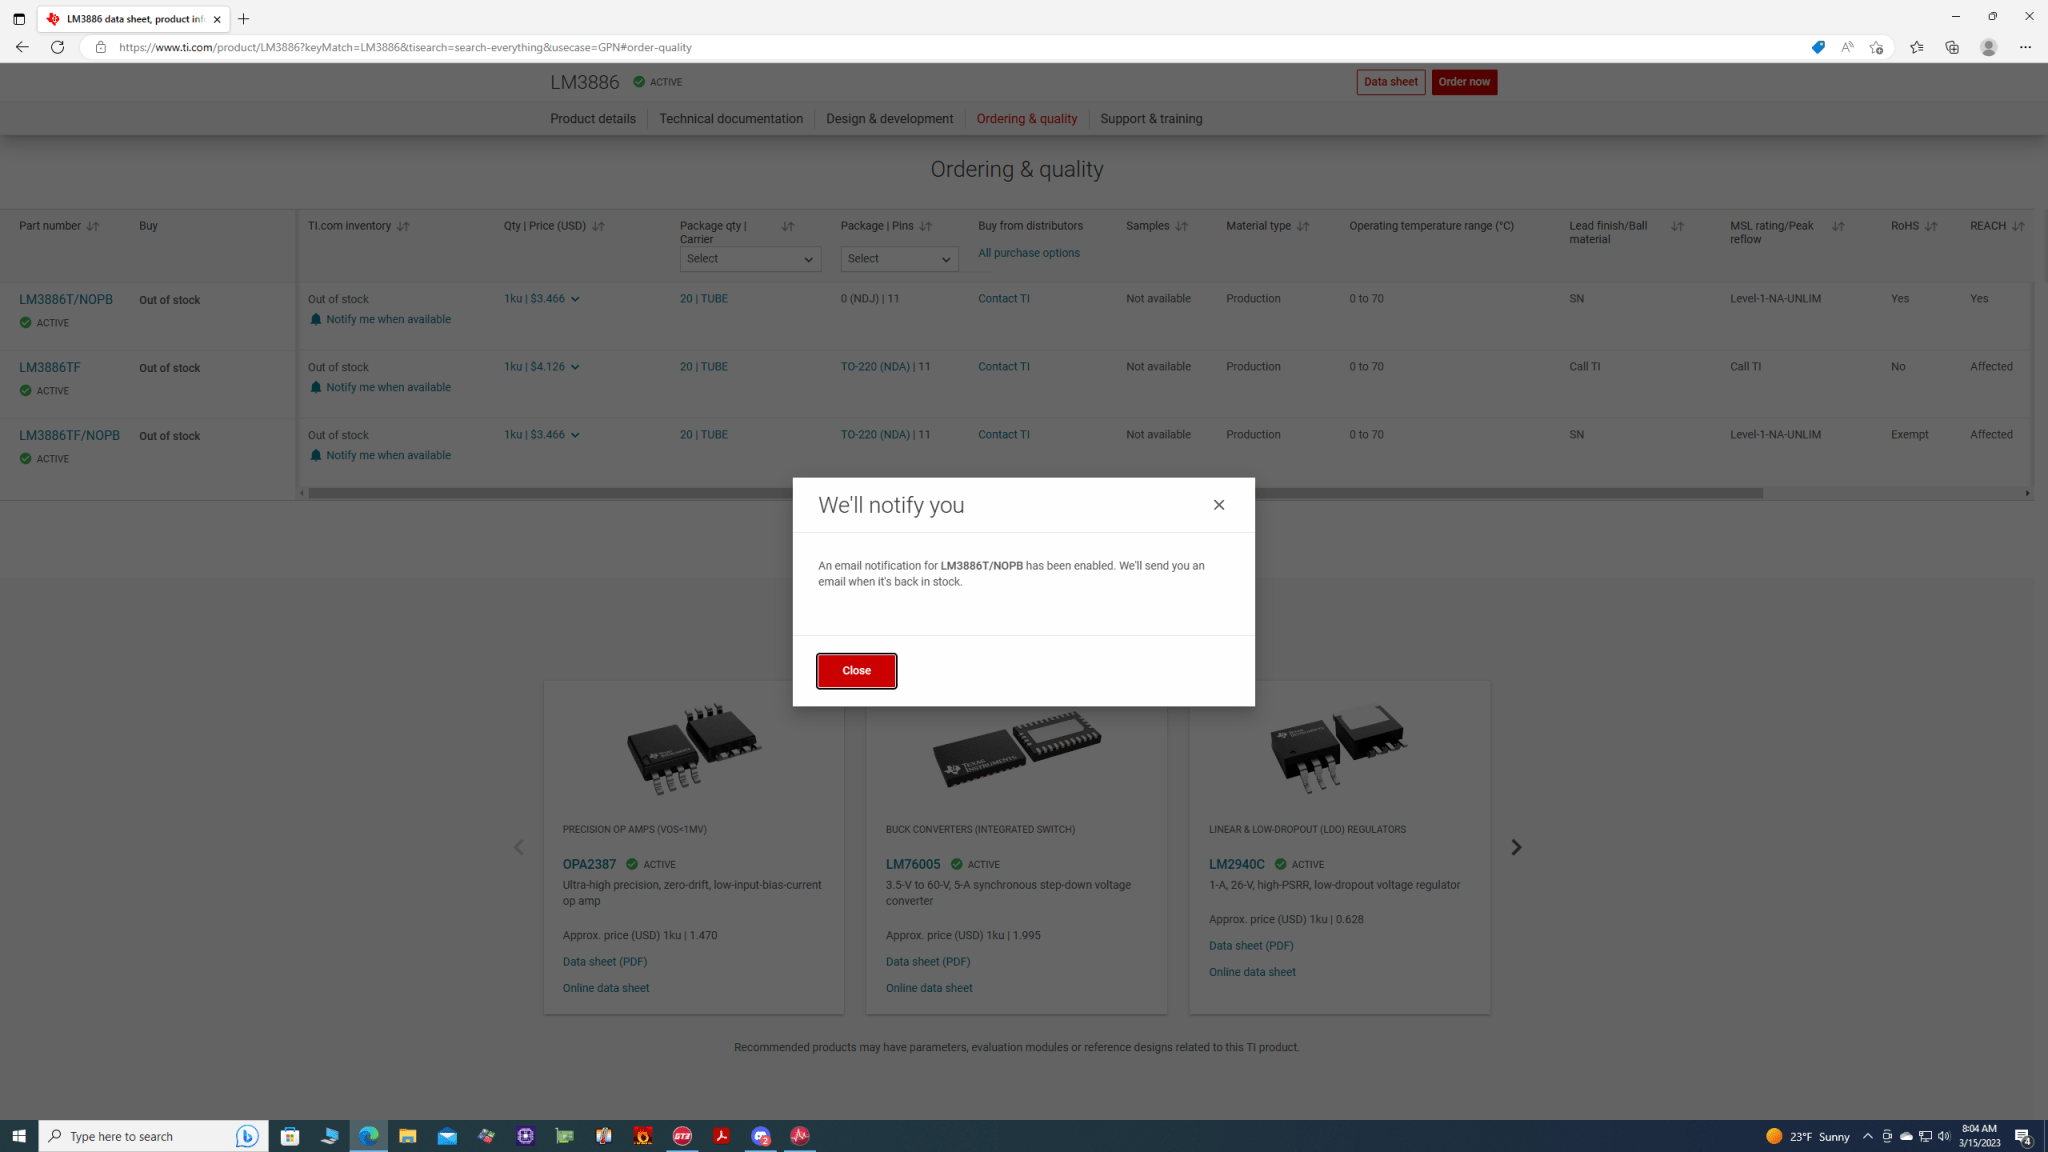Sort by Samples column

[1181, 226]
